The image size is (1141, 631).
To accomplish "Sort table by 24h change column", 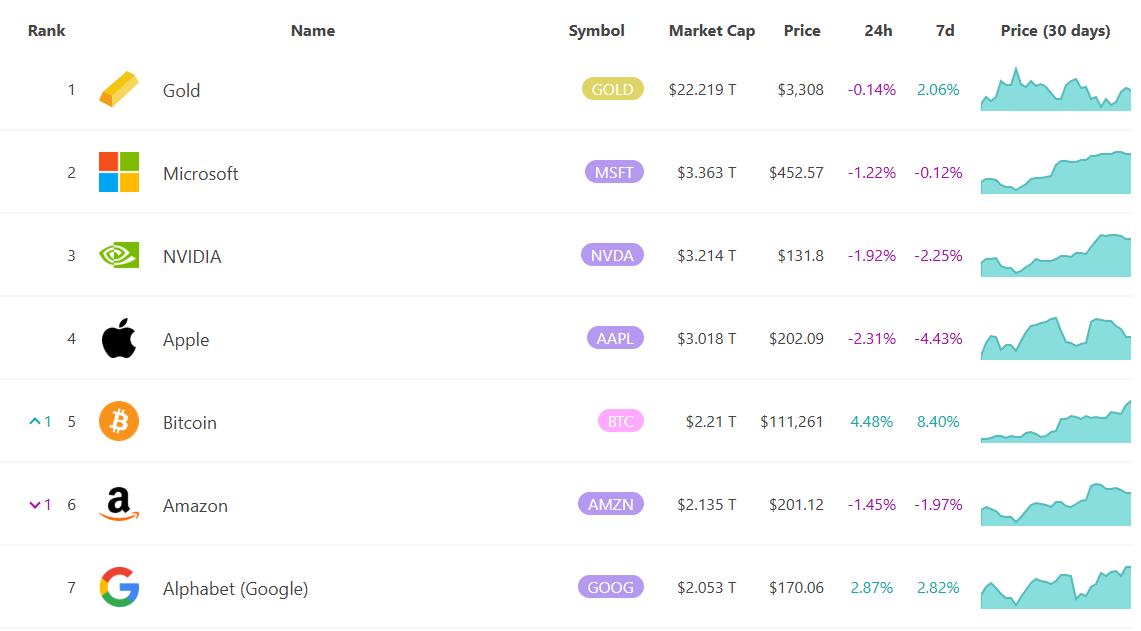I will tap(878, 31).
